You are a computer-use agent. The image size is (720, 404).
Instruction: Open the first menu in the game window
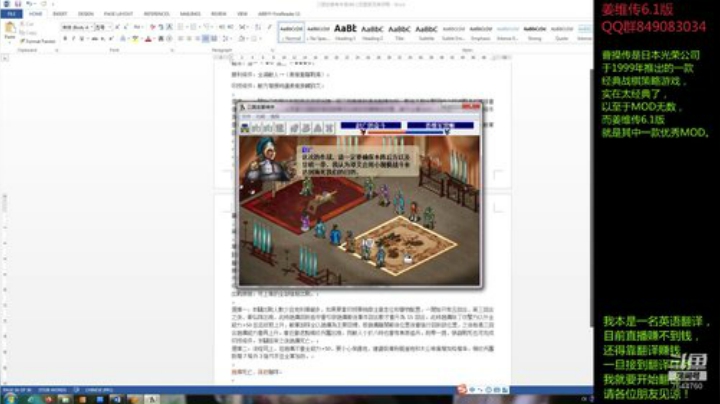click(x=247, y=117)
